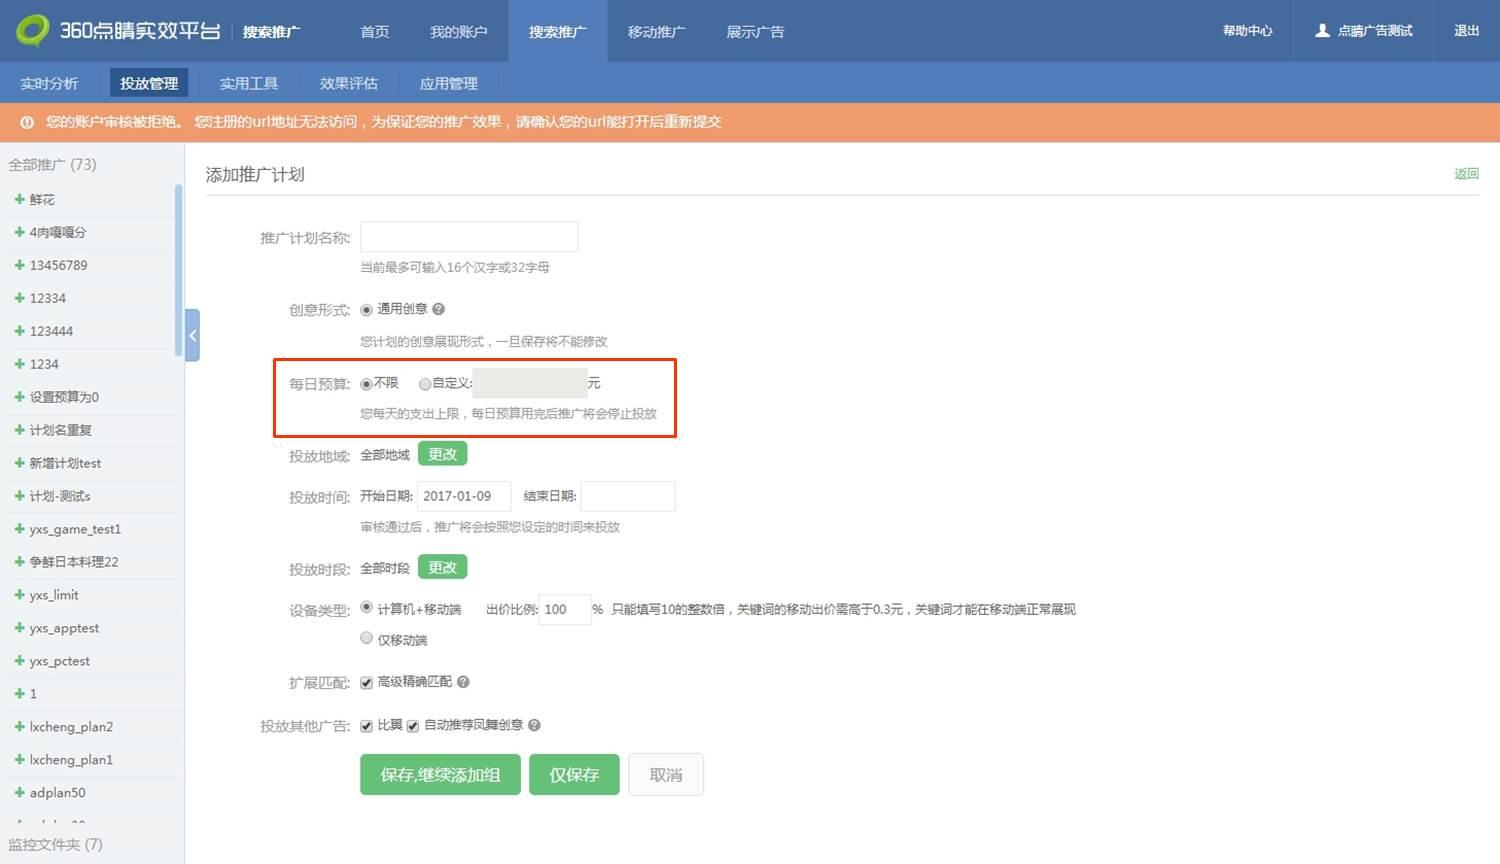Select the 自定义 daily budget radio
The height and width of the screenshot is (864, 1500).
[425, 384]
